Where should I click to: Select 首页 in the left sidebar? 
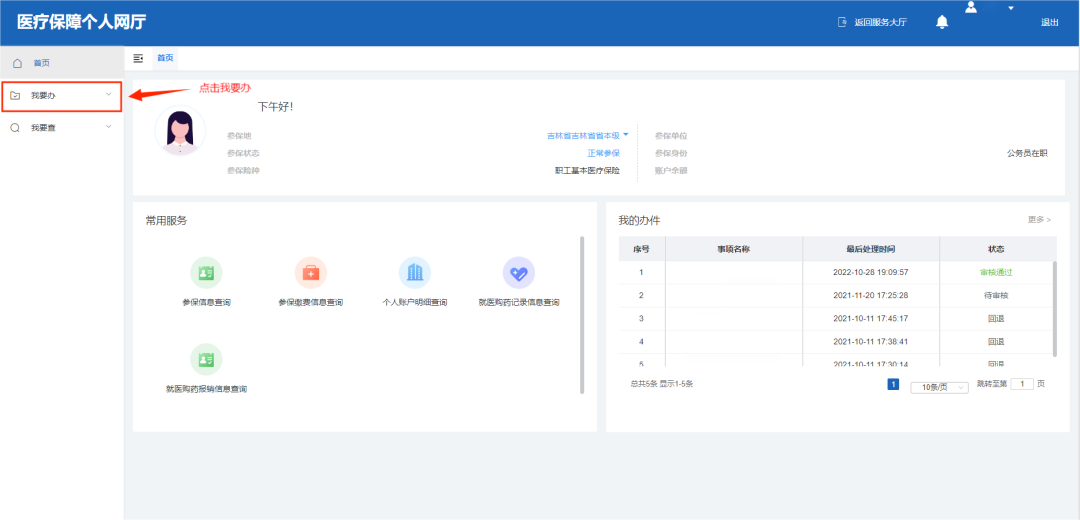pyautogui.click(x=41, y=63)
